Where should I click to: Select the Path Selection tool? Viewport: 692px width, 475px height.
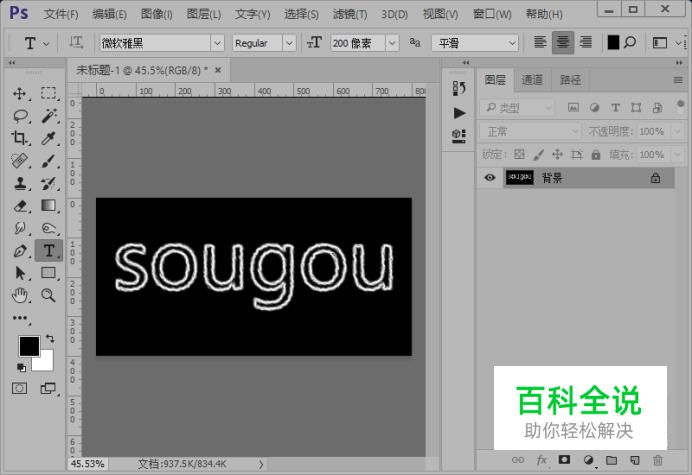click(x=19, y=273)
